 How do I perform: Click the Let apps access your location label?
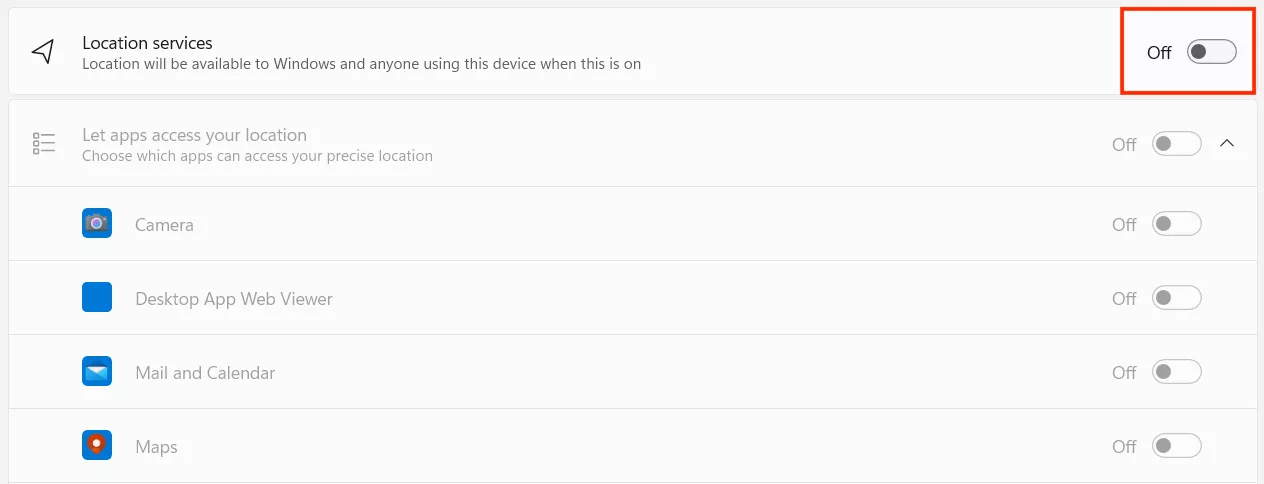(194, 135)
